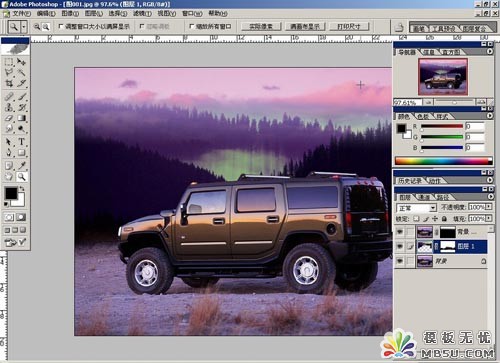Switch to Quick Mask mode
The image size is (500, 363).
pyautogui.click(x=21, y=217)
